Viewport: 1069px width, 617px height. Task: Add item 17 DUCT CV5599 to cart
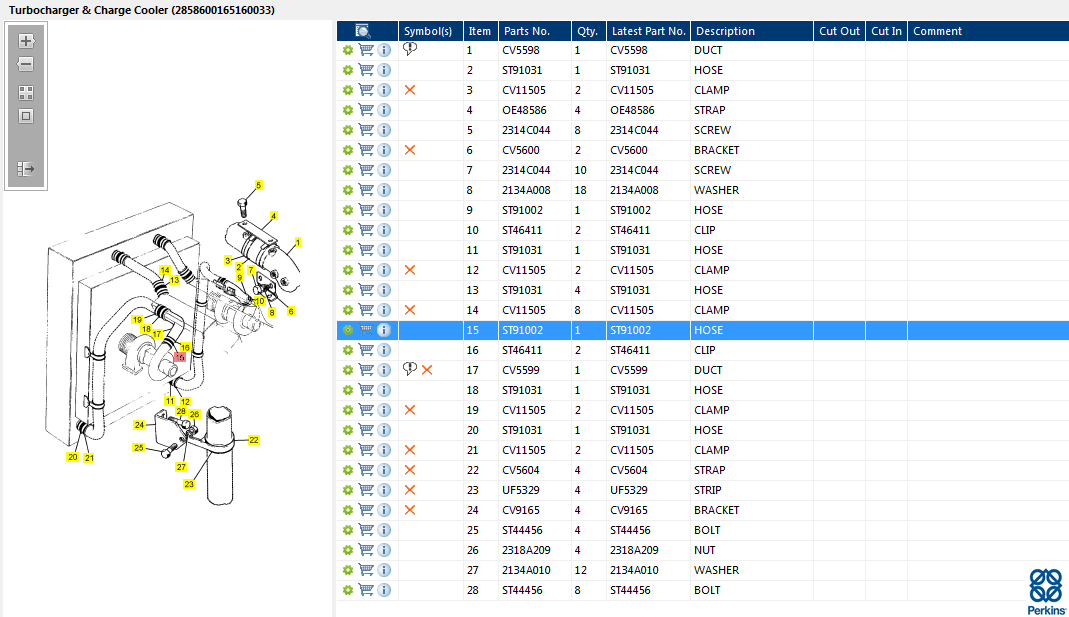pyautogui.click(x=366, y=370)
